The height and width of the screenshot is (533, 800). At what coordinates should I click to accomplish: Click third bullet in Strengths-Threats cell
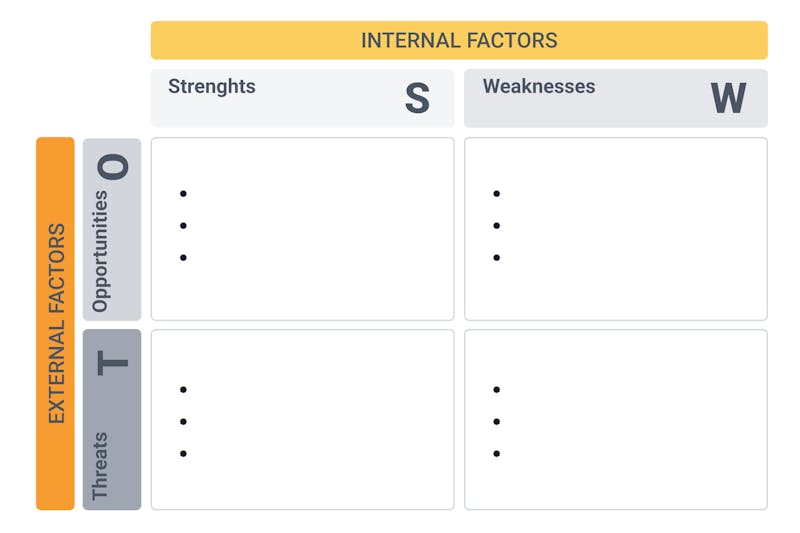point(183,454)
